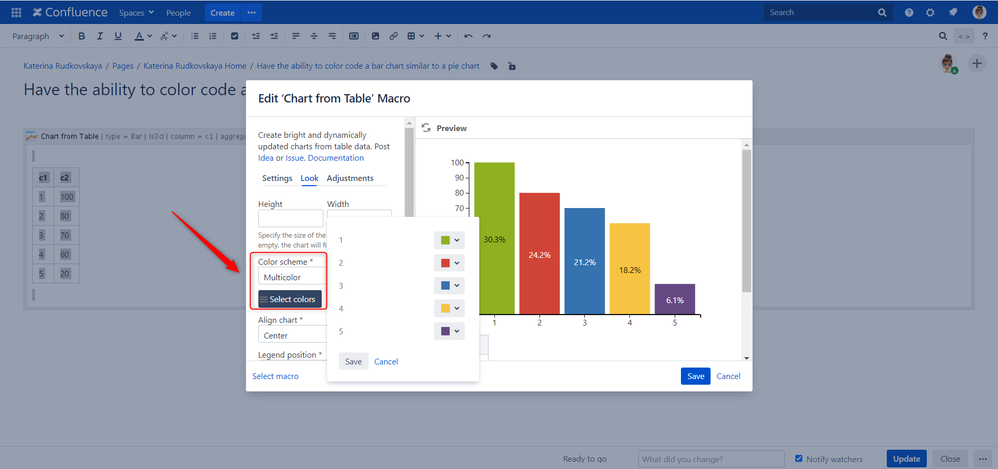This screenshot has width=998, height=469.
Task: Click the plus icon to invite editors
Action: [976, 63]
